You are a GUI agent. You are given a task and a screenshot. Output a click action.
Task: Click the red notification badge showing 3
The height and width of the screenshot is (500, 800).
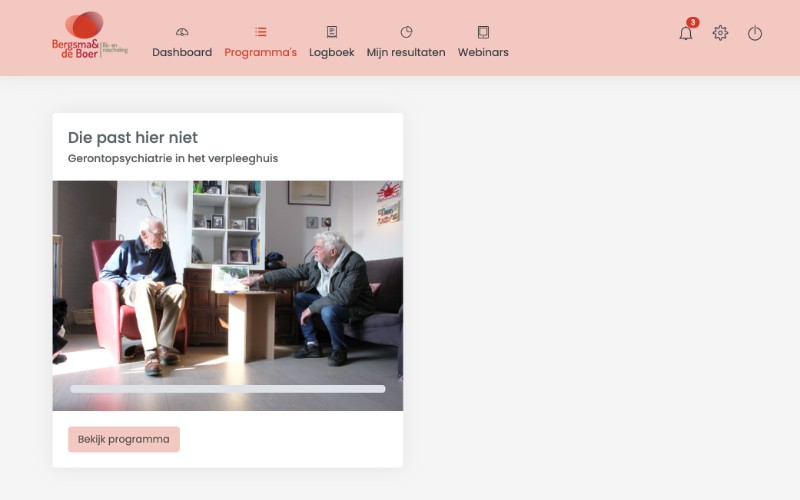pyautogui.click(x=693, y=22)
